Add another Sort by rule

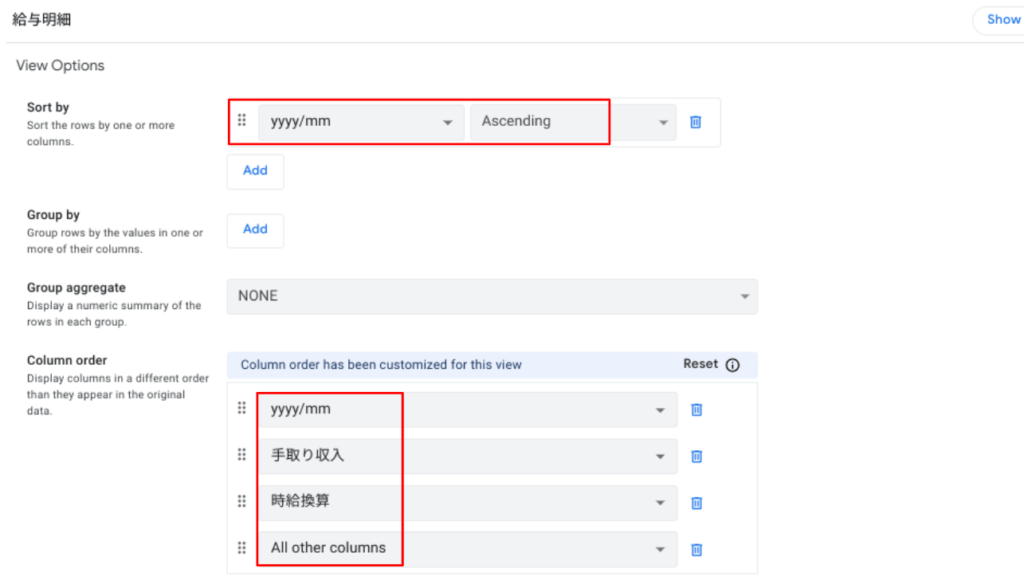coord(255,171)
